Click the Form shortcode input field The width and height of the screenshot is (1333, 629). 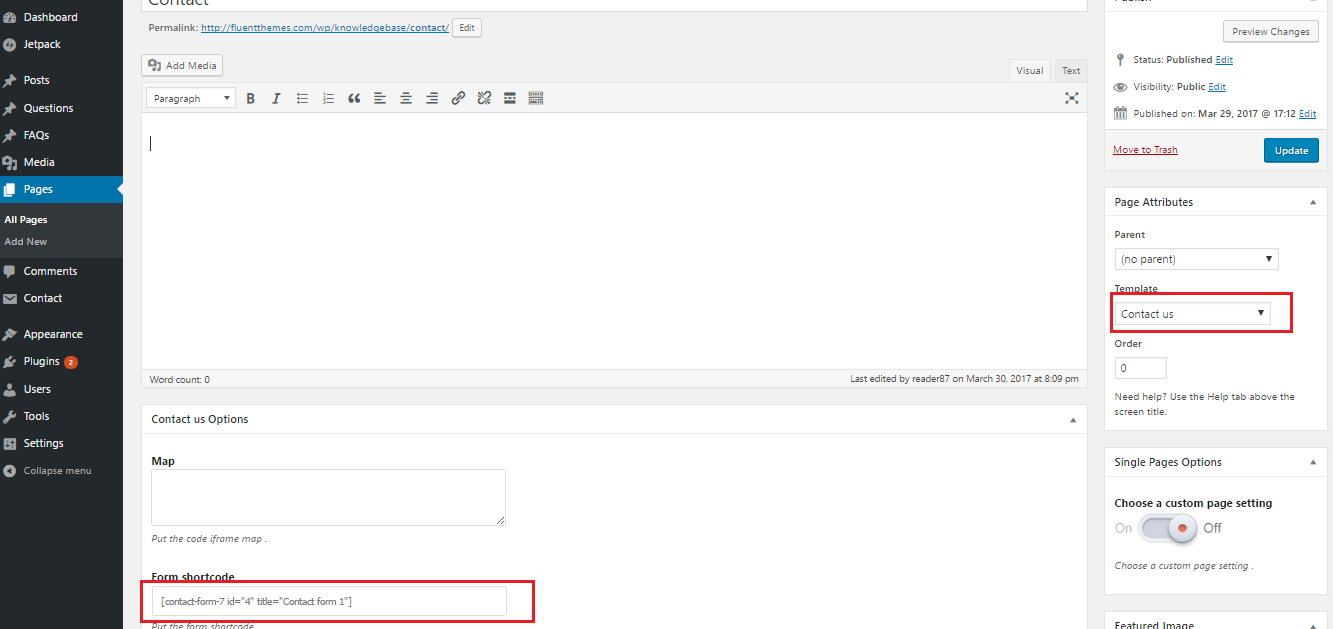tap(329, 601)
